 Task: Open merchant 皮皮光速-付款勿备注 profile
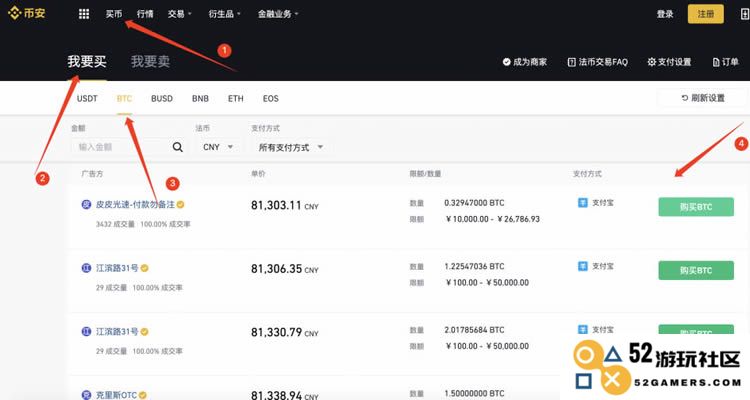[x=135, y=204]
